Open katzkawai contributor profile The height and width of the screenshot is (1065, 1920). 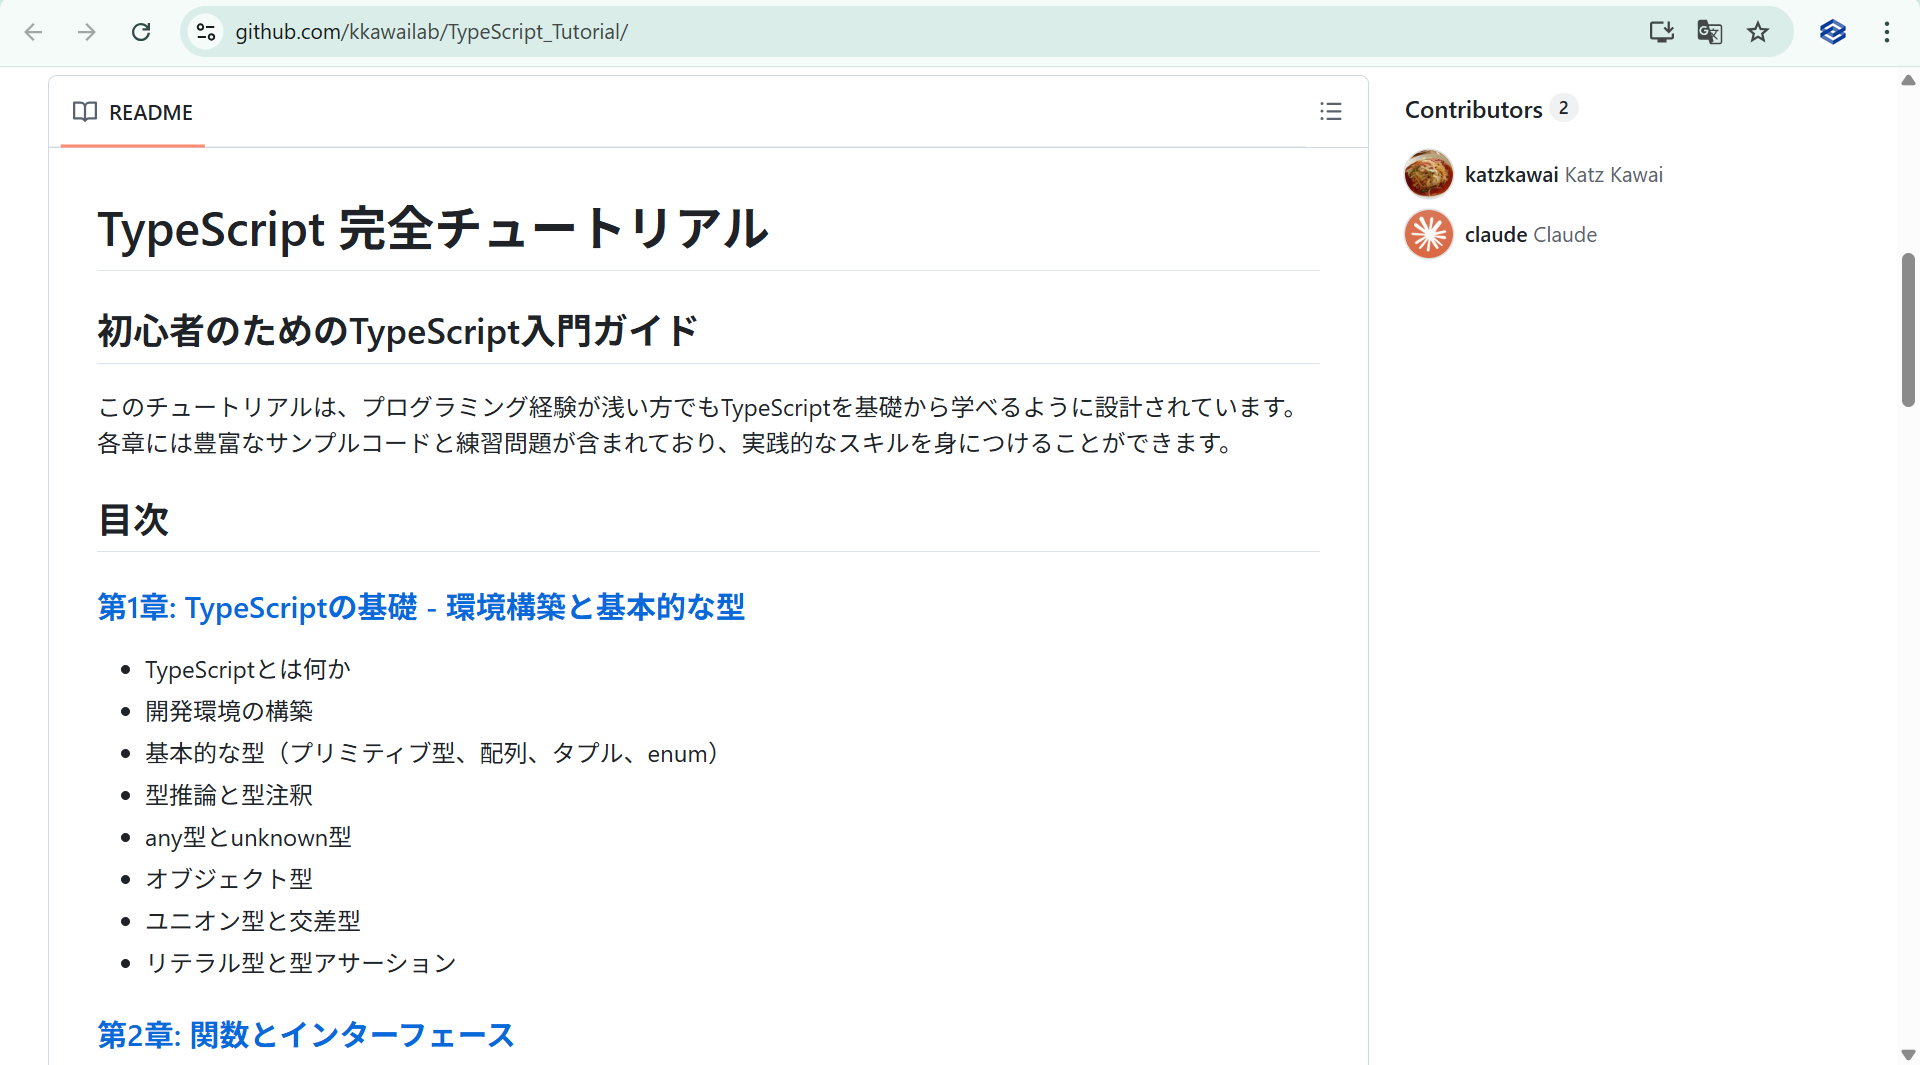1511,175
